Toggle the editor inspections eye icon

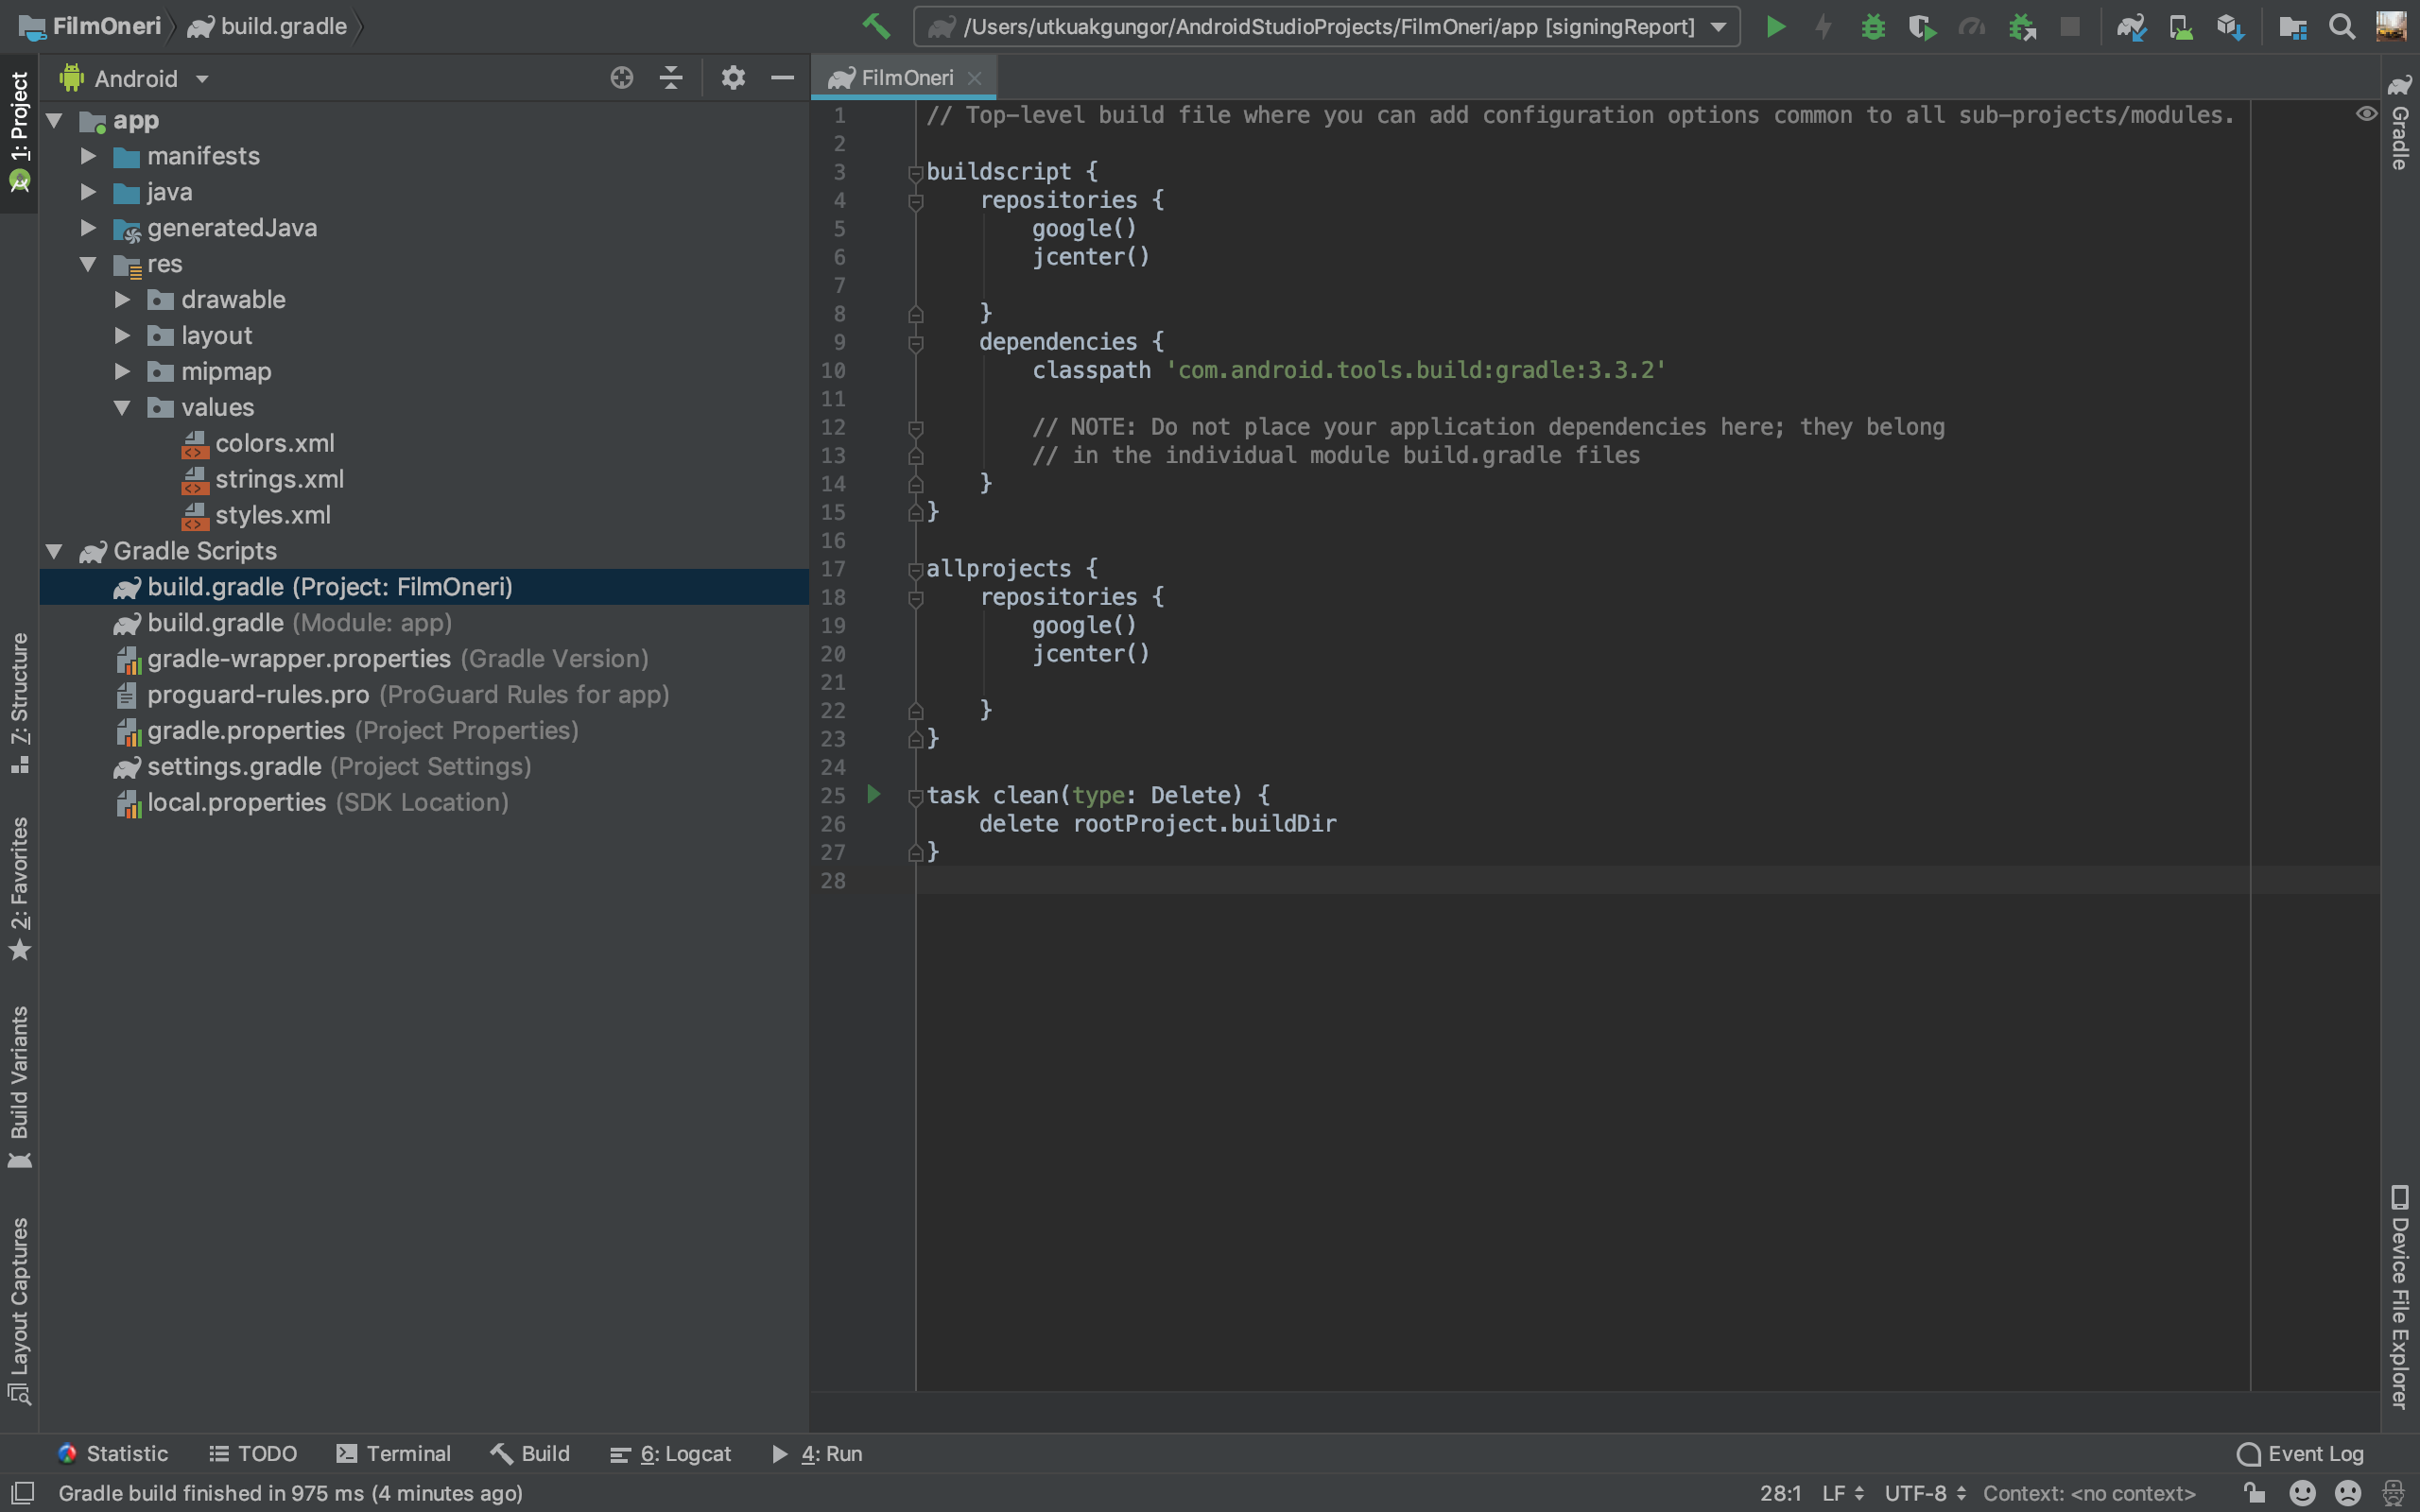pos(2365,114)
